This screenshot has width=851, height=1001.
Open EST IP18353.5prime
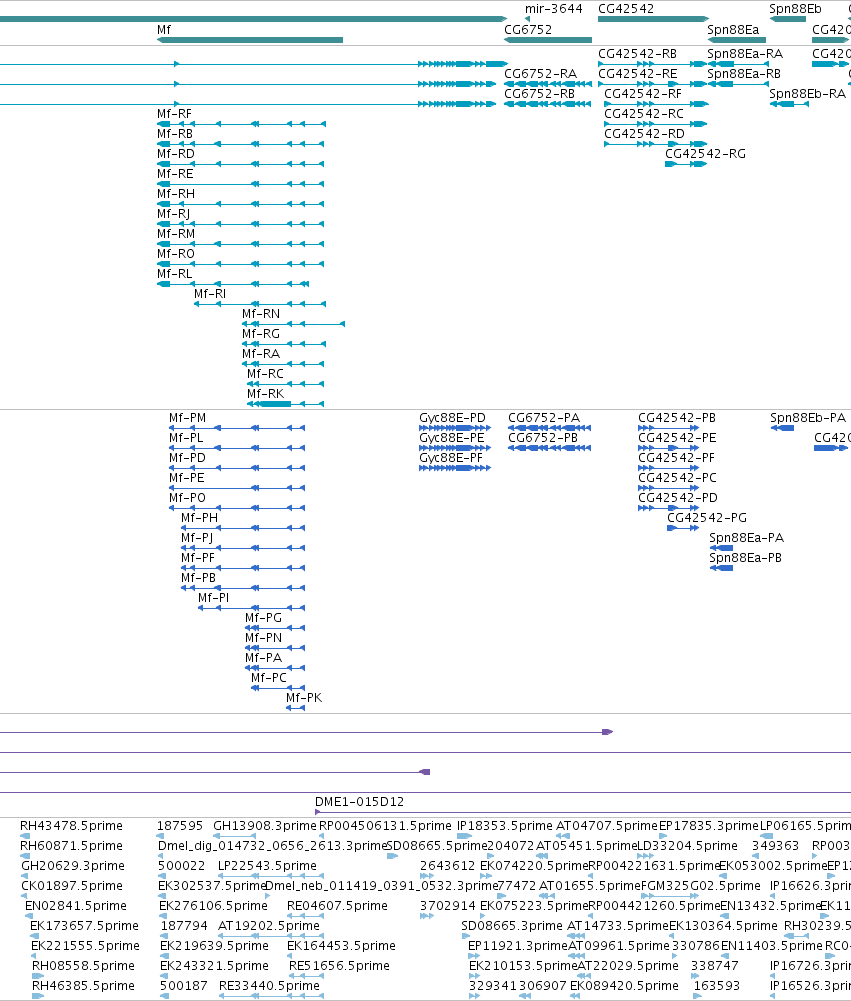505,825
